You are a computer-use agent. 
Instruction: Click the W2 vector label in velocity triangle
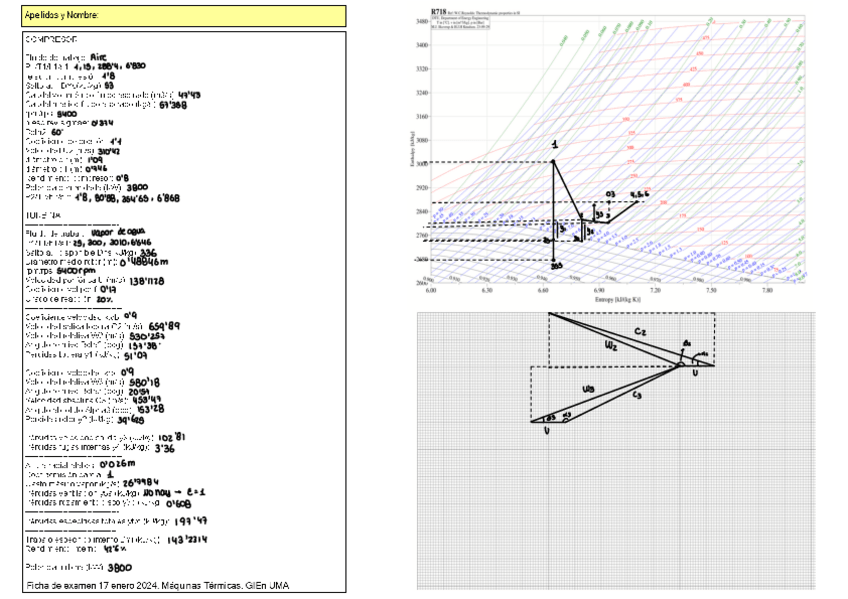pos(611,346)
